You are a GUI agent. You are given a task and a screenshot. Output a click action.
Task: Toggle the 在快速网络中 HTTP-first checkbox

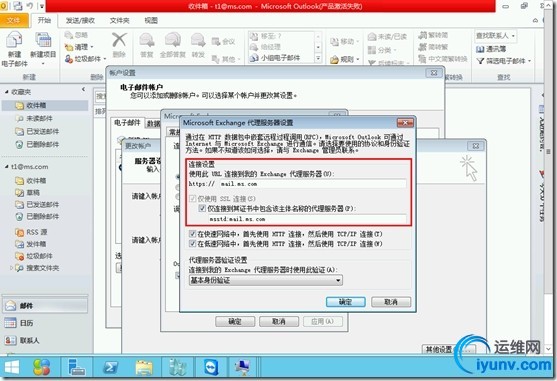192,234
